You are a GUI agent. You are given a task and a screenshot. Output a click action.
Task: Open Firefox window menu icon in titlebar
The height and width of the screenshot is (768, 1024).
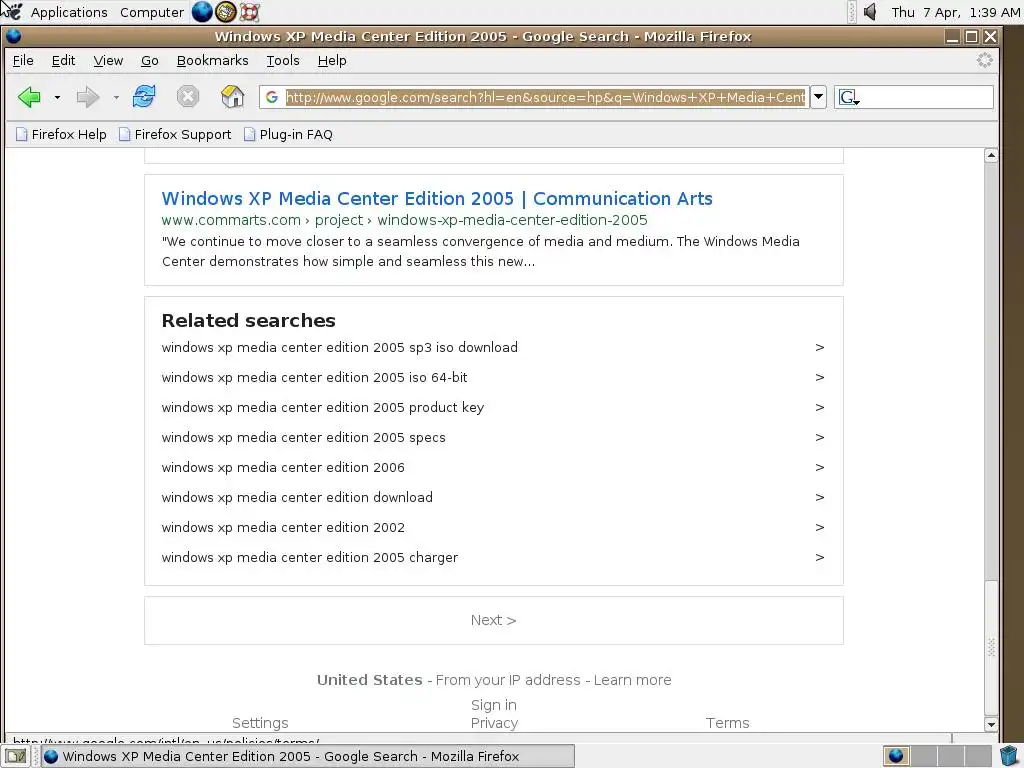(x=13, y=37)
